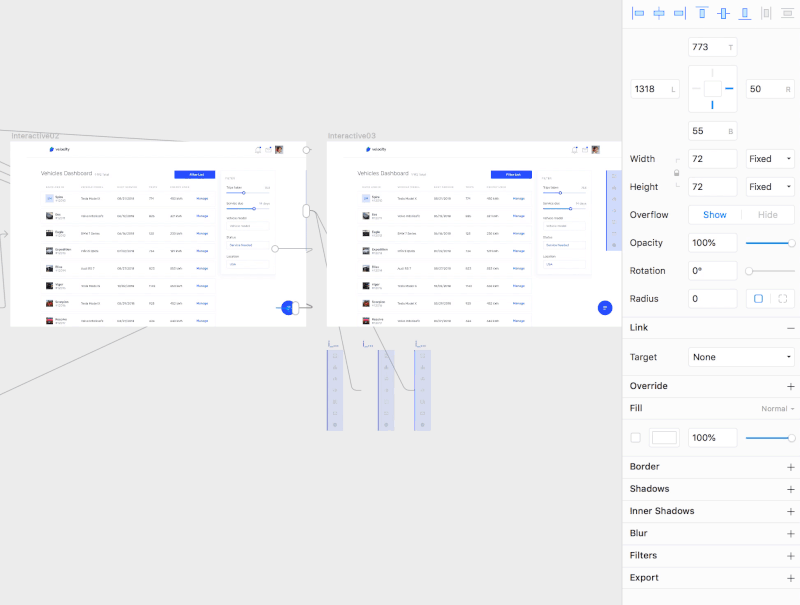Select the Interactive02 frame label
Viewport: 800px width, 605px height.
point(35,136)
